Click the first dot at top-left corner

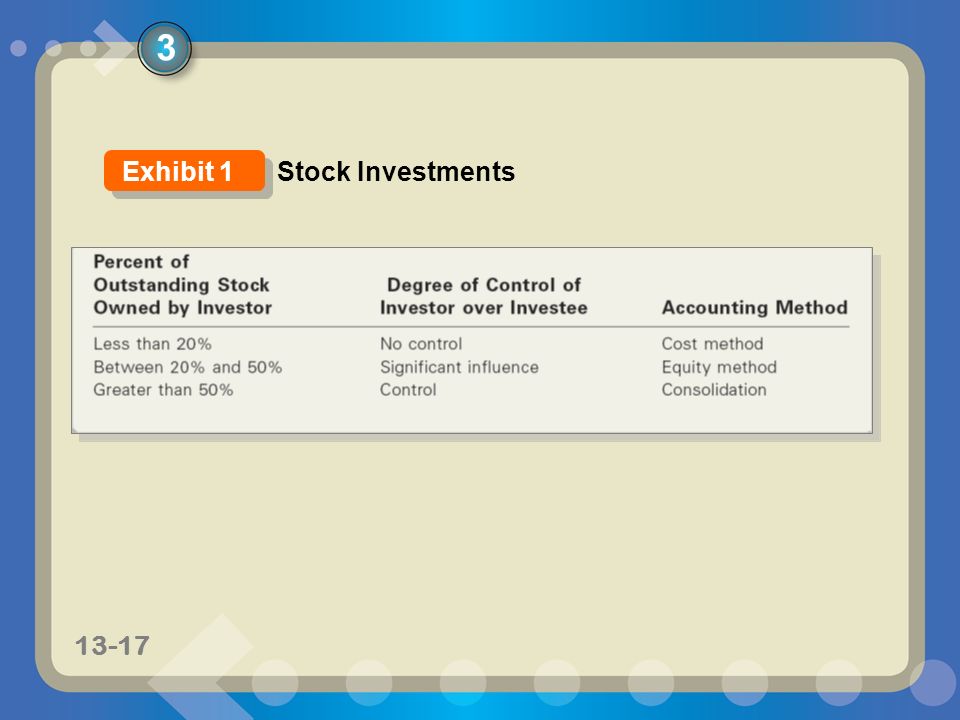click(18, 48)
